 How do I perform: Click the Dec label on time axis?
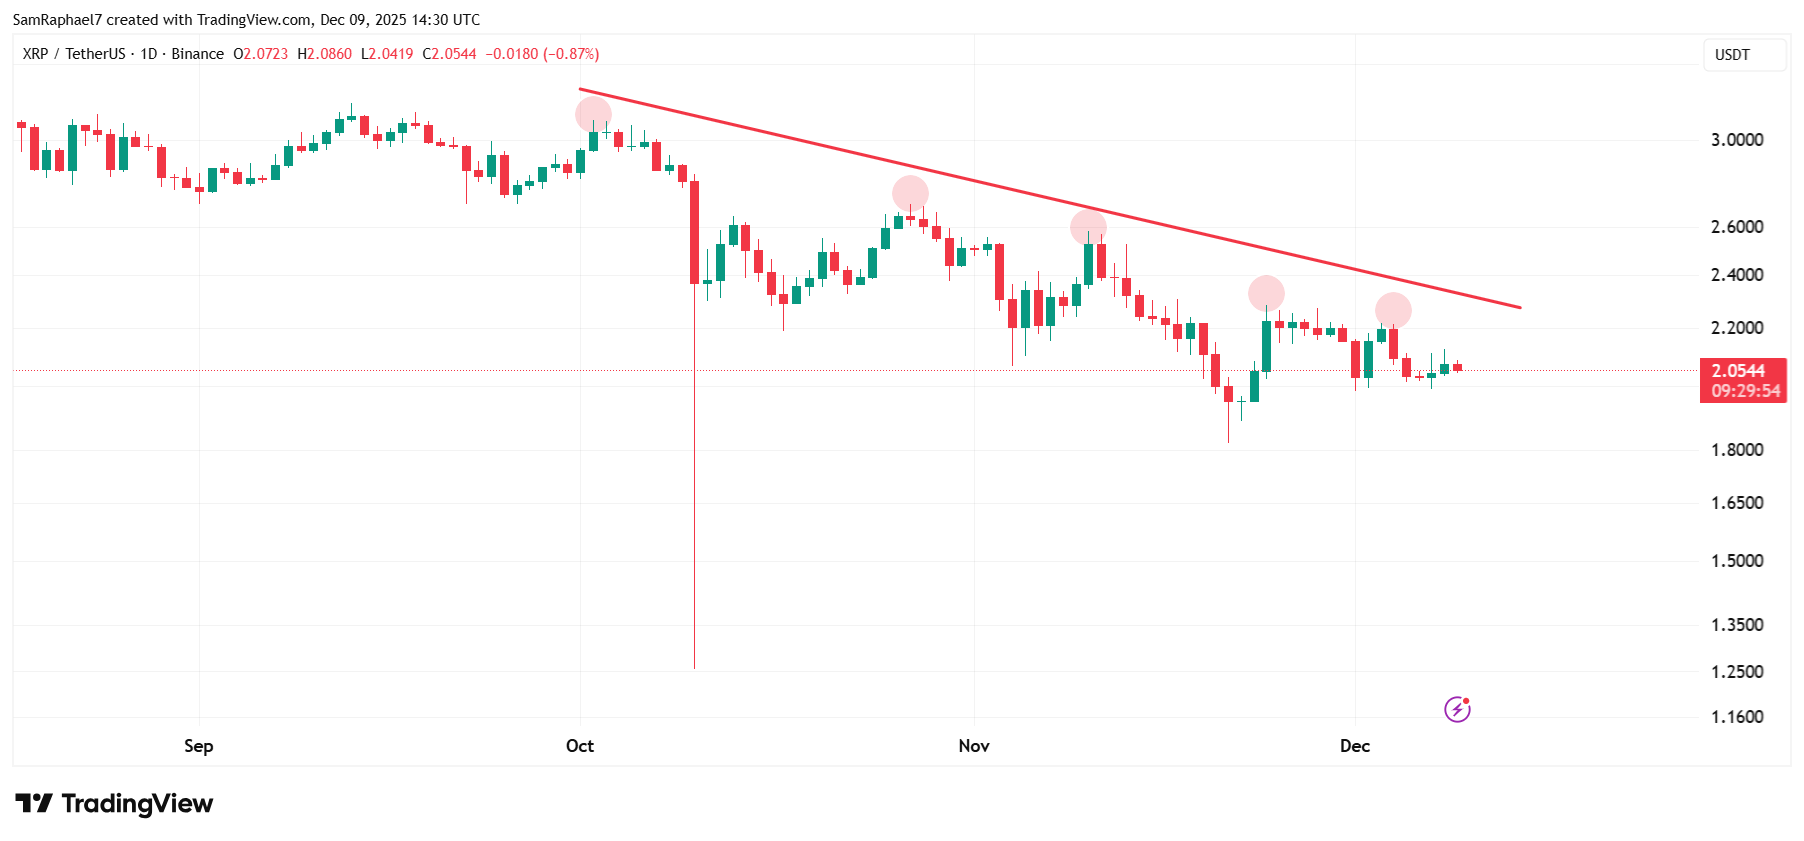click(1355, 746)
